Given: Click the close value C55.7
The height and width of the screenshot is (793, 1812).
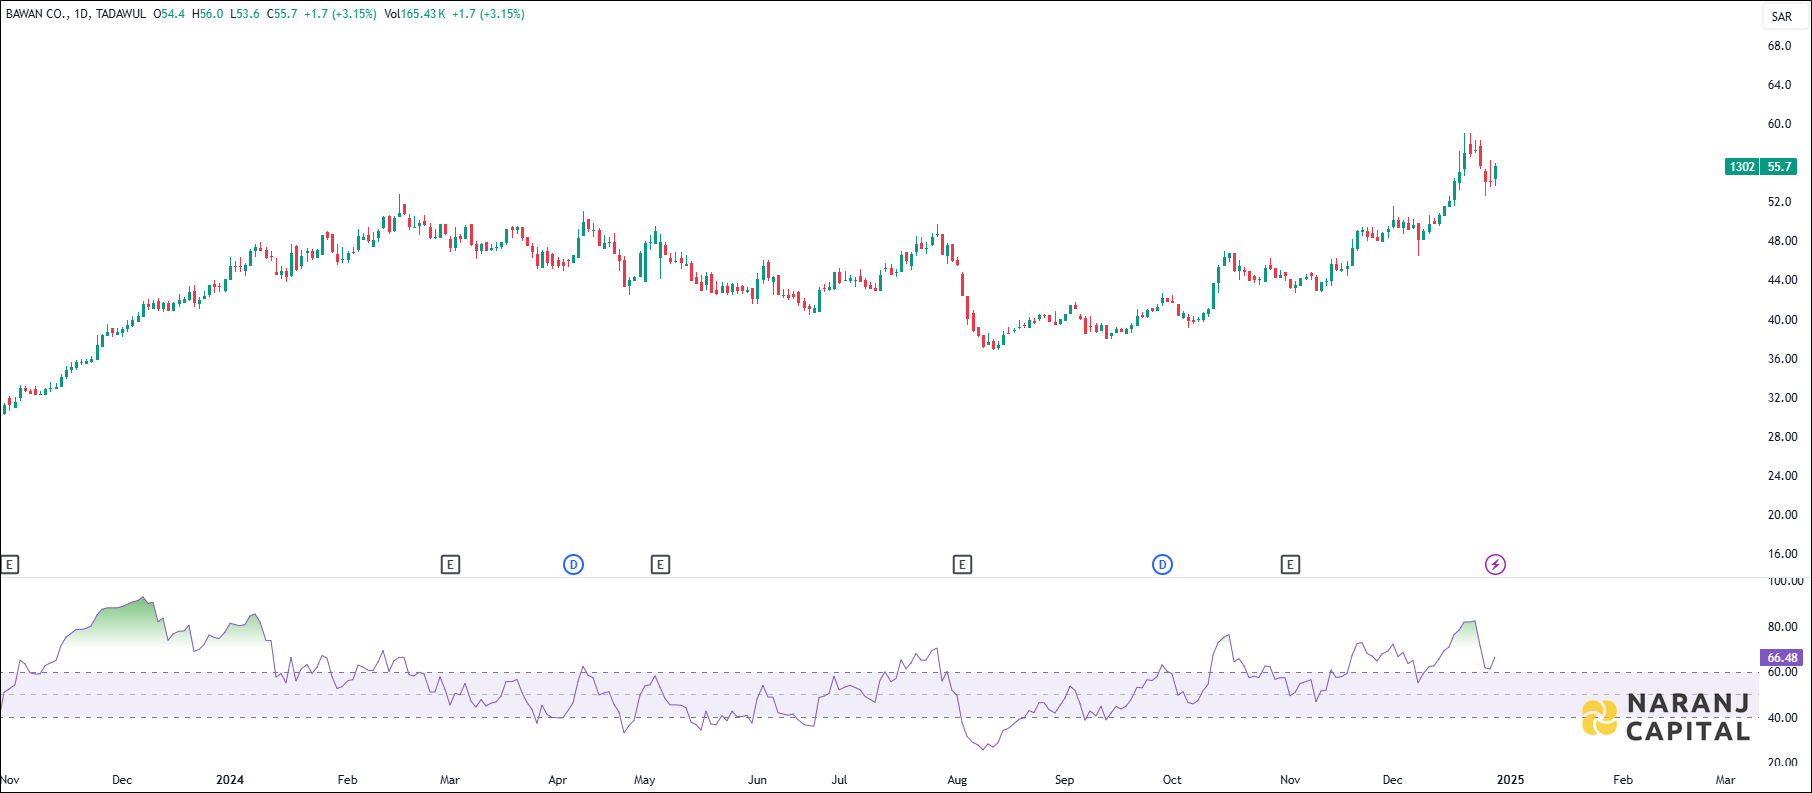Looking at the screenshot, I should [282, 14].
